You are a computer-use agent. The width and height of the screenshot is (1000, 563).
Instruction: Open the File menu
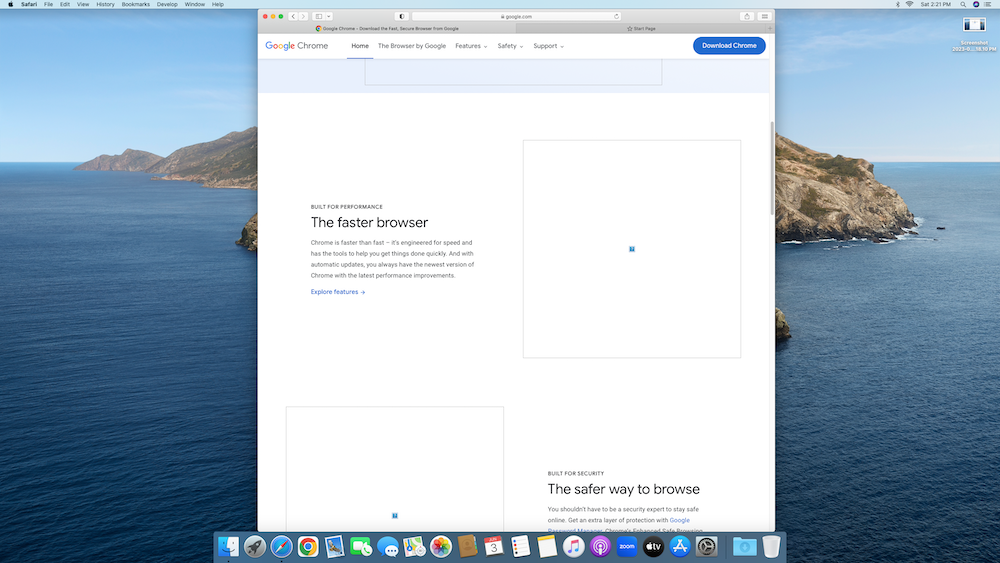tap(48, 4)
